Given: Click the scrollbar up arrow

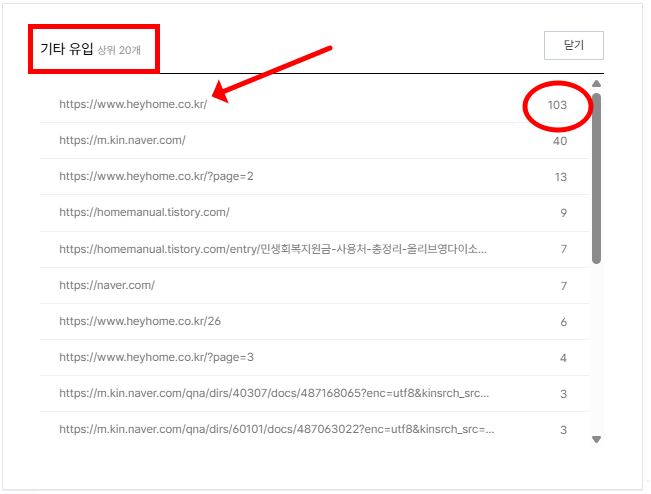Looking at the screenshot, I should [596, 84].
